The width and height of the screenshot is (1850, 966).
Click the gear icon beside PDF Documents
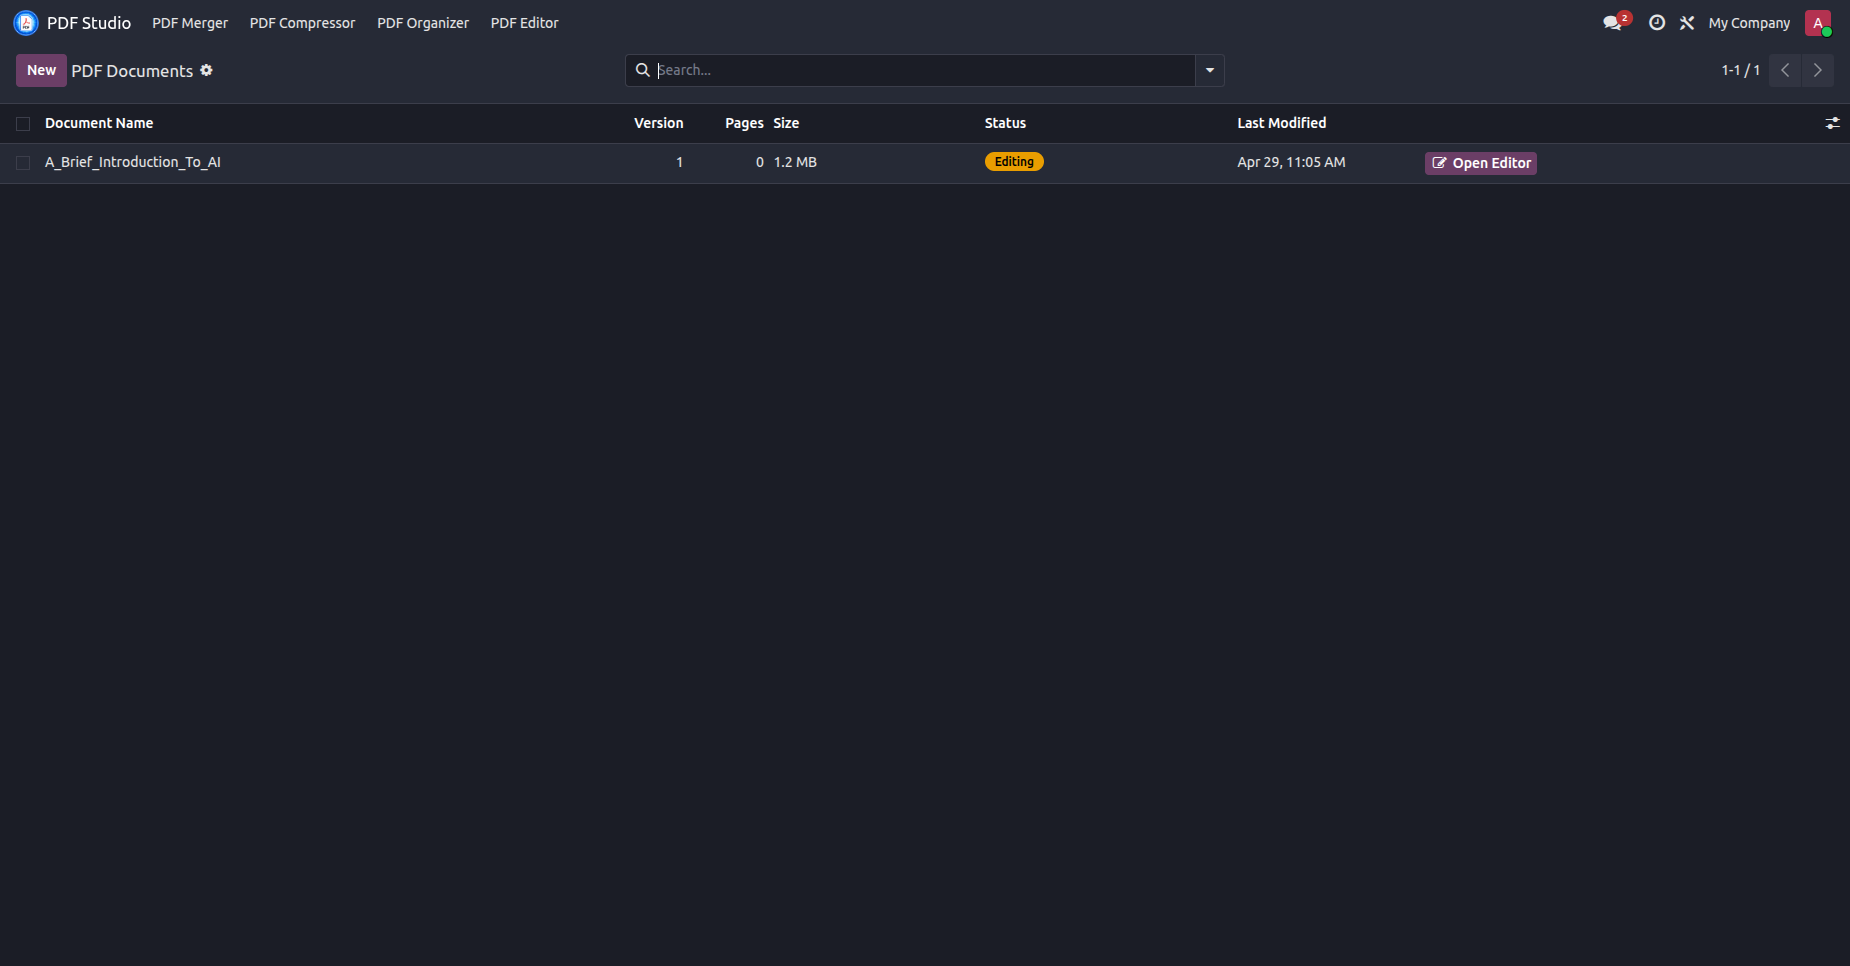point(207,70)
